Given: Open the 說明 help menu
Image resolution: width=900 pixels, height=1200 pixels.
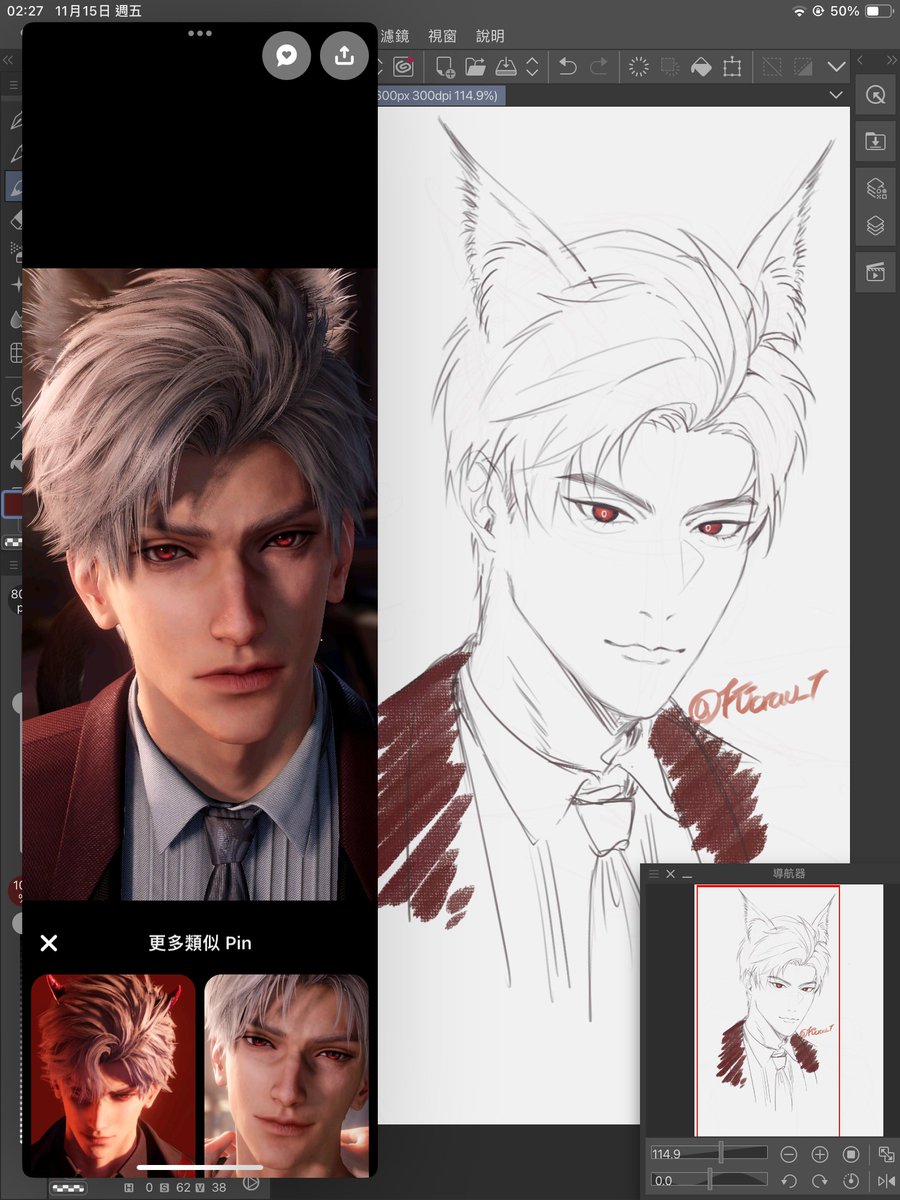Looking at the screenshot, I should [x=490, y=36].
